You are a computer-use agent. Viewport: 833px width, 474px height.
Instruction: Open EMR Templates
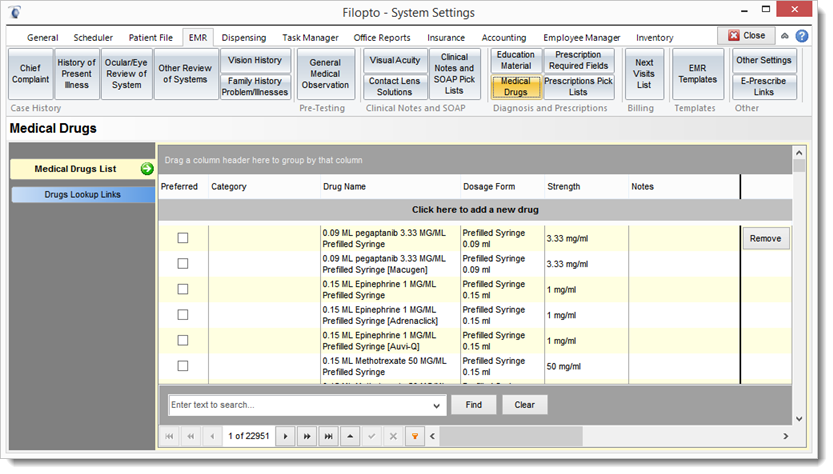point(698,74)
